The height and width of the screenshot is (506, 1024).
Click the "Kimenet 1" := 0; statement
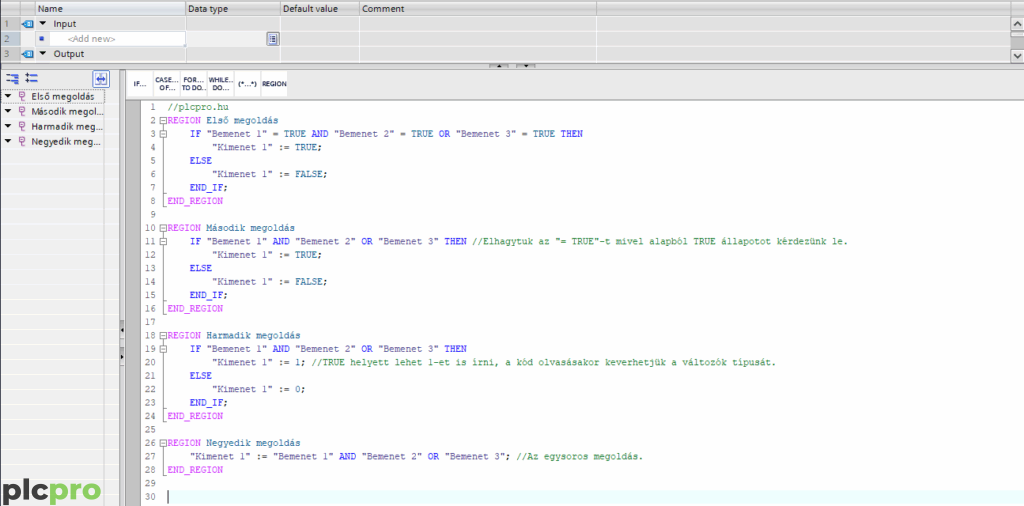(x=259, y=388)
